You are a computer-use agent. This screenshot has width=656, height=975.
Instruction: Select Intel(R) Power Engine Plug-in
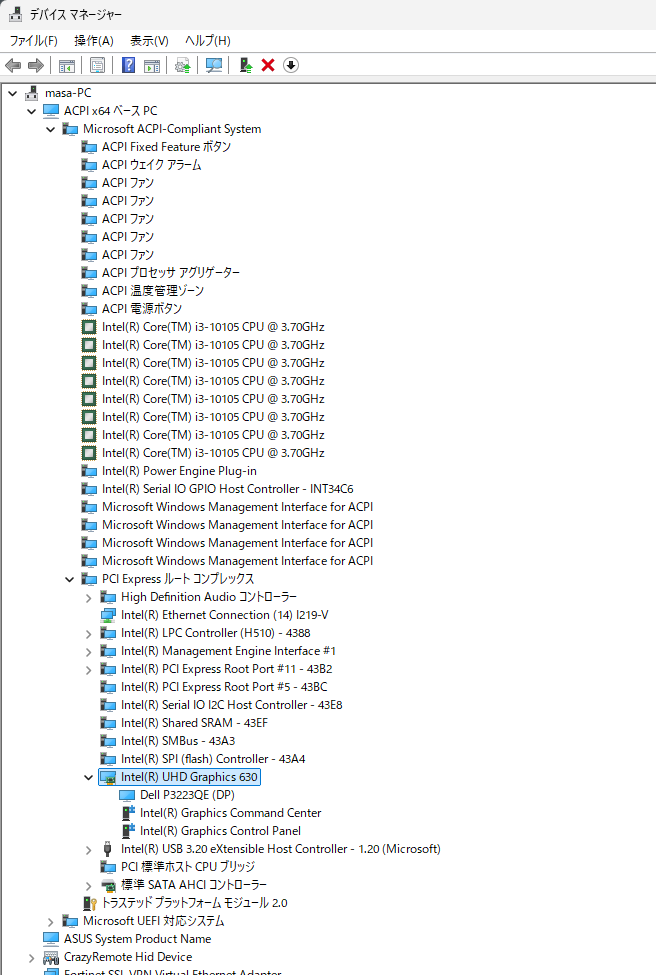coord(179,471)
